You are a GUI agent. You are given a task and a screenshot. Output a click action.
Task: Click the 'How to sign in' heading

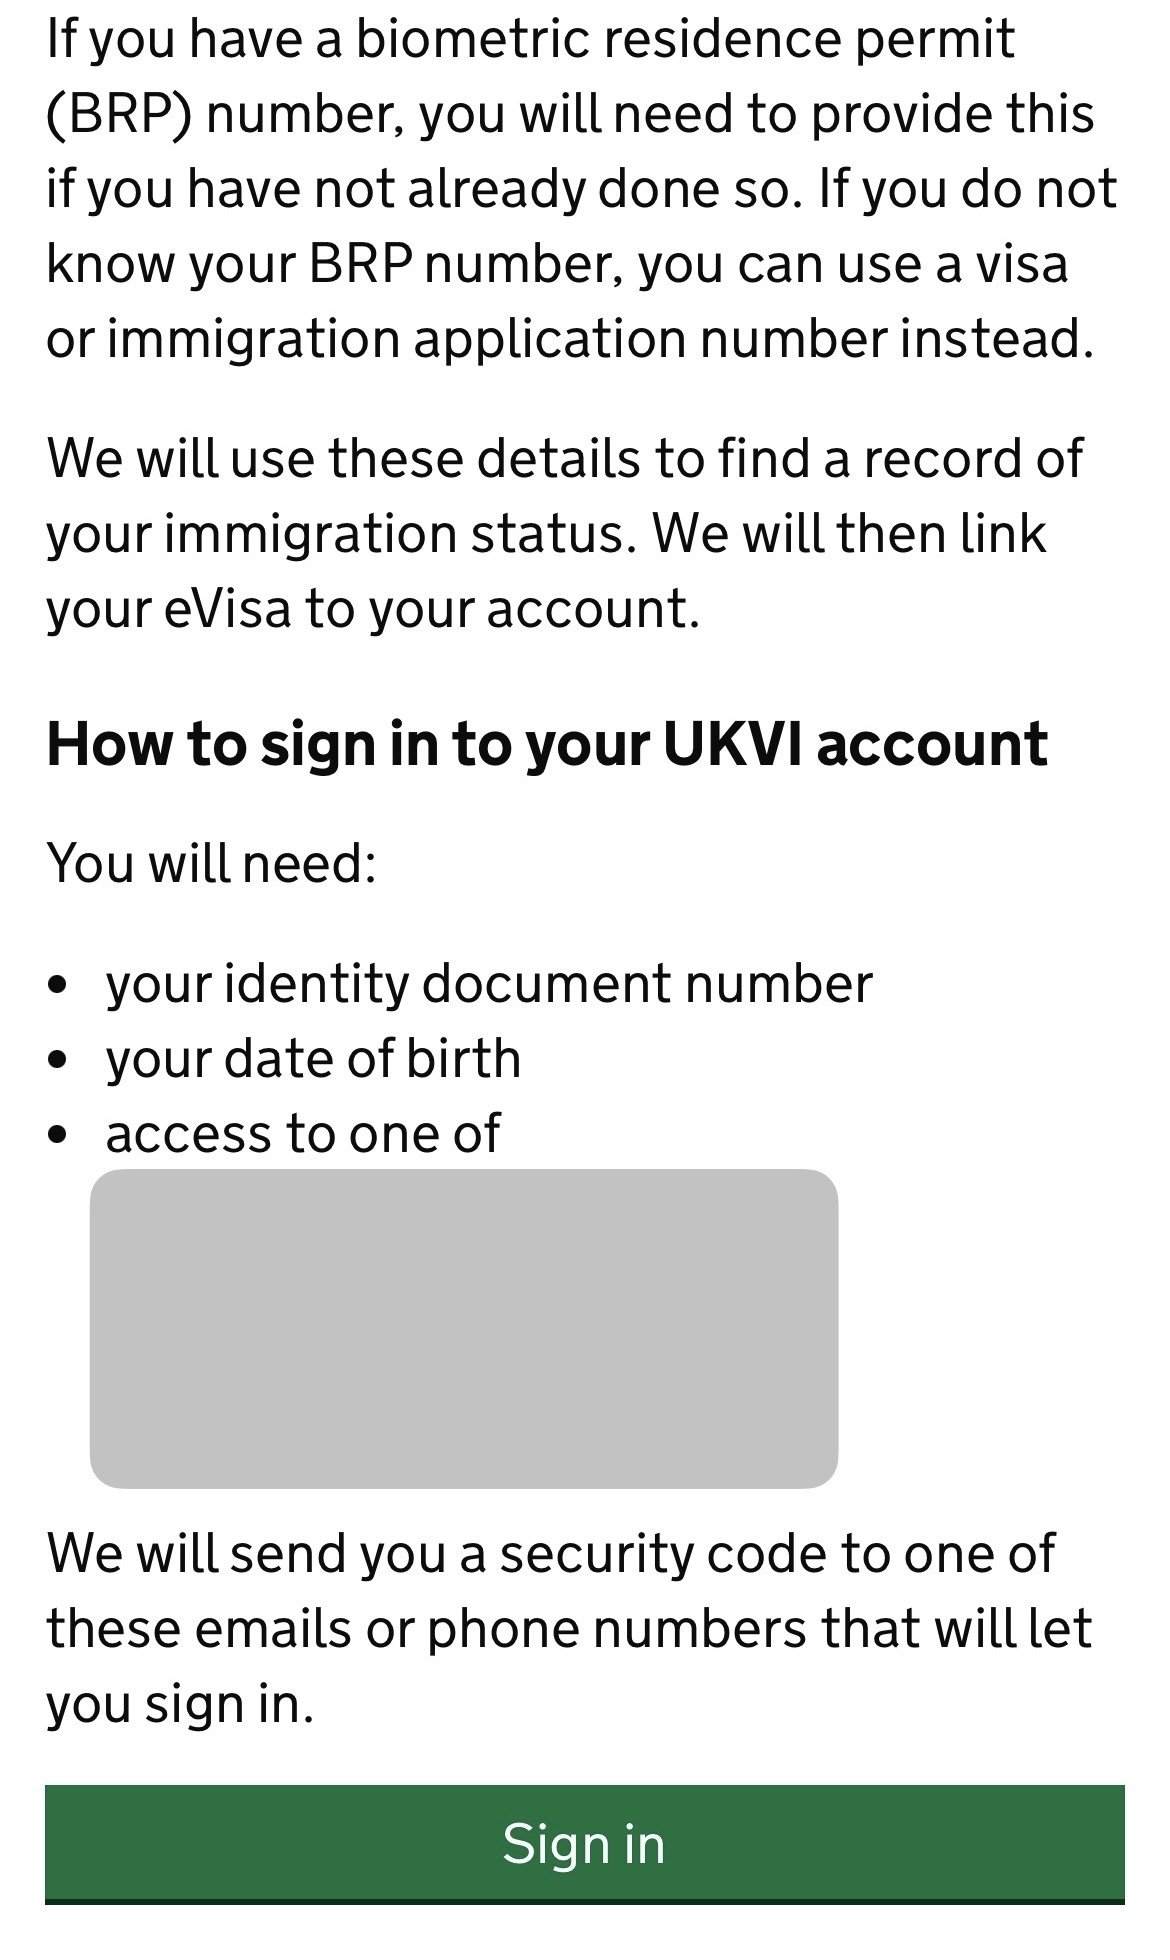pyautogui.click(x=546, y=745)
